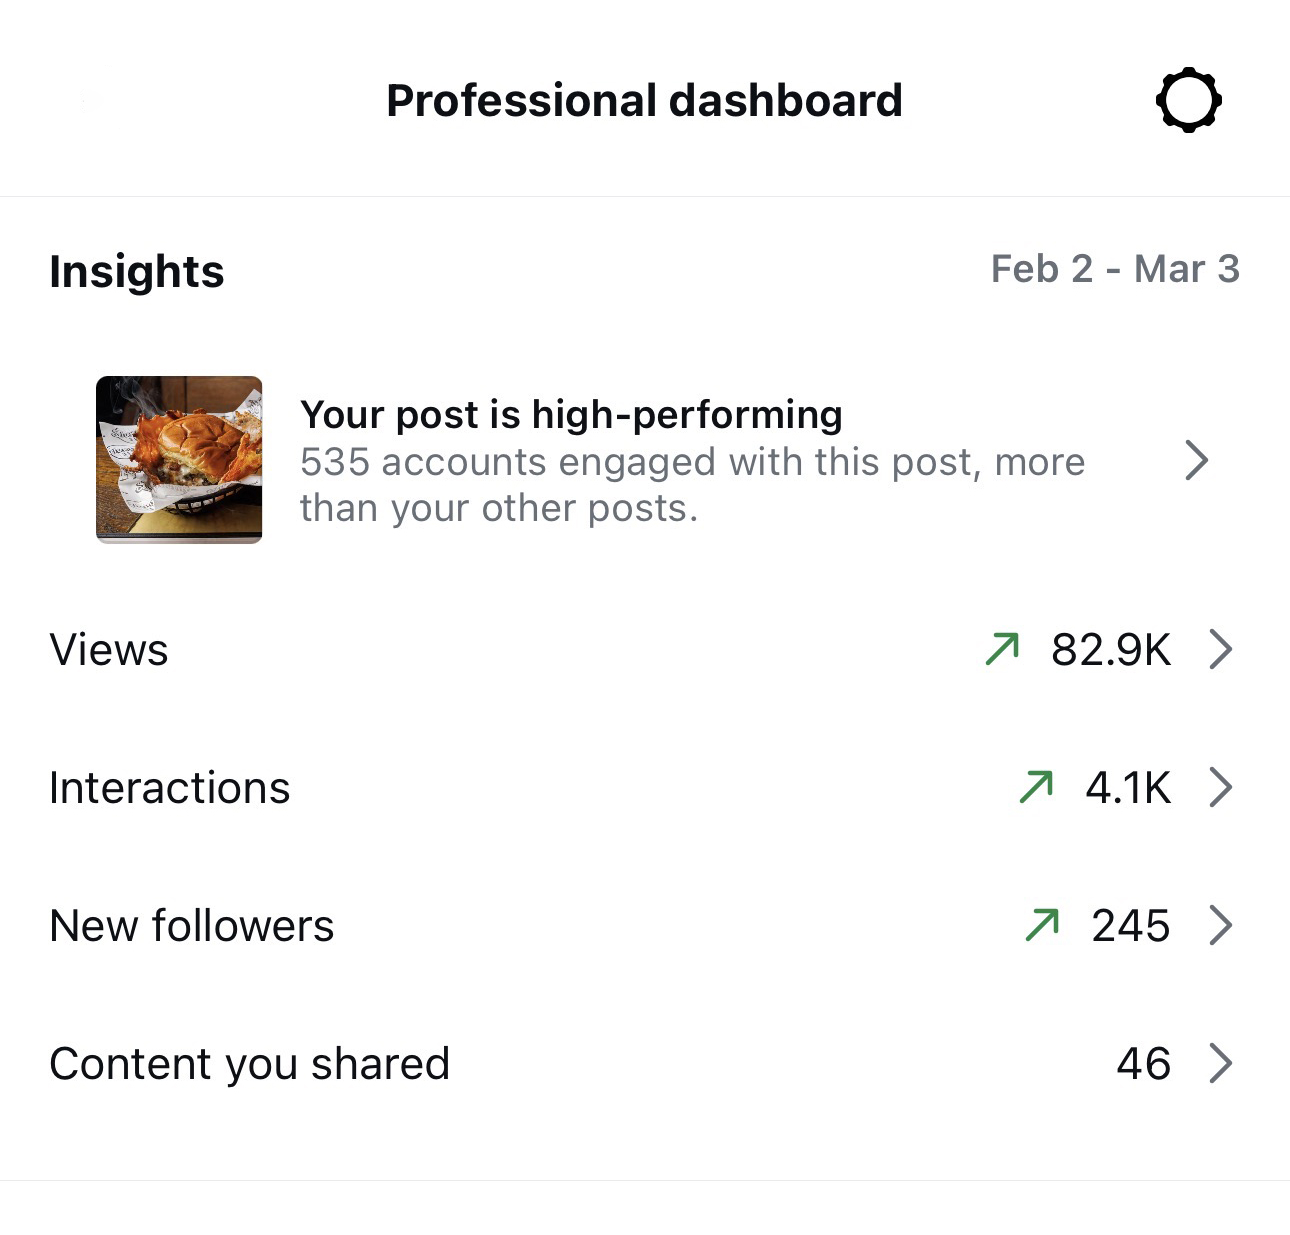
Task: Open Content you shared using its chevron
Action: [1221, 1063]
